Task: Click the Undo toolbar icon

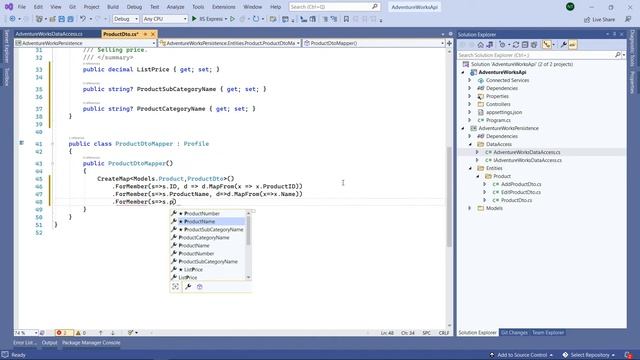Action: (x=83, y=19)
